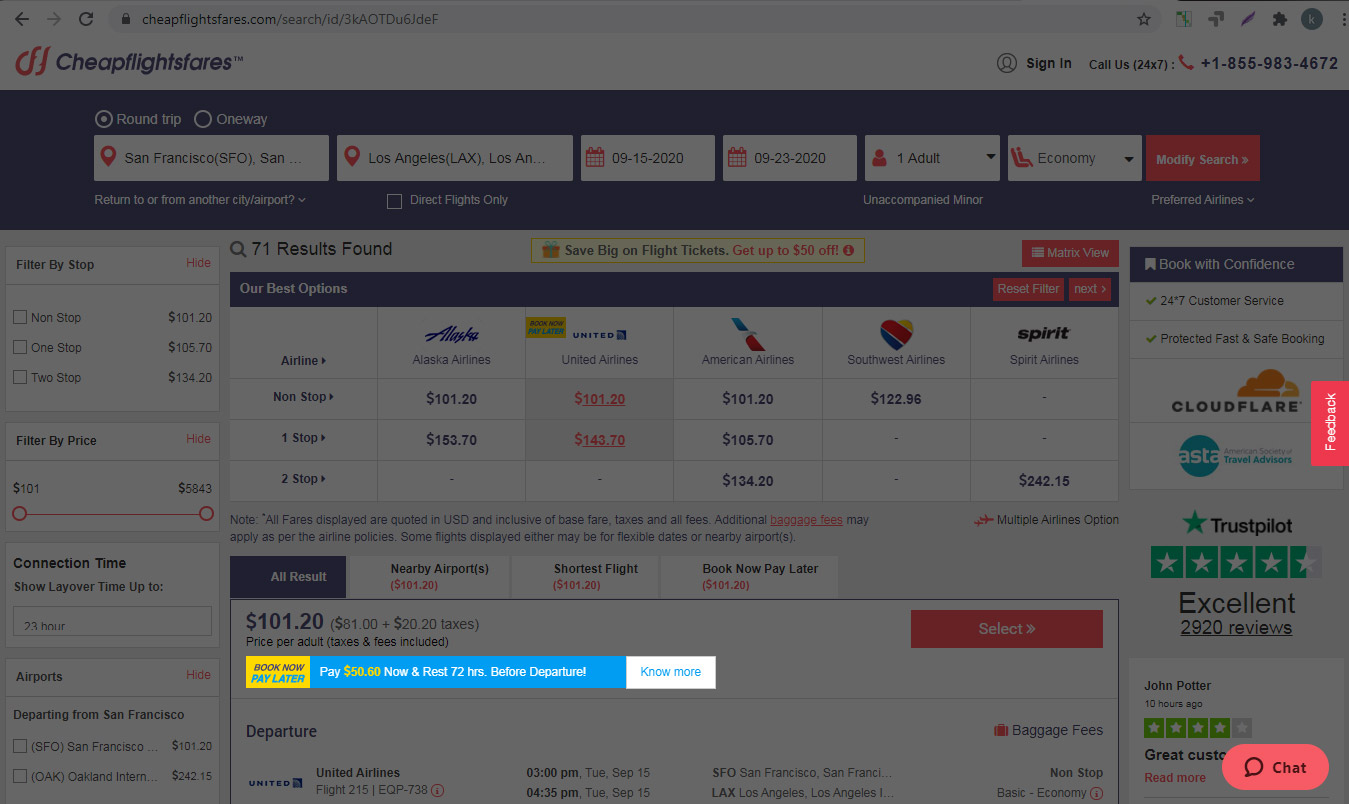Click the 1 Stop matrix row header
1349x804 pixels.
[304, 438]
